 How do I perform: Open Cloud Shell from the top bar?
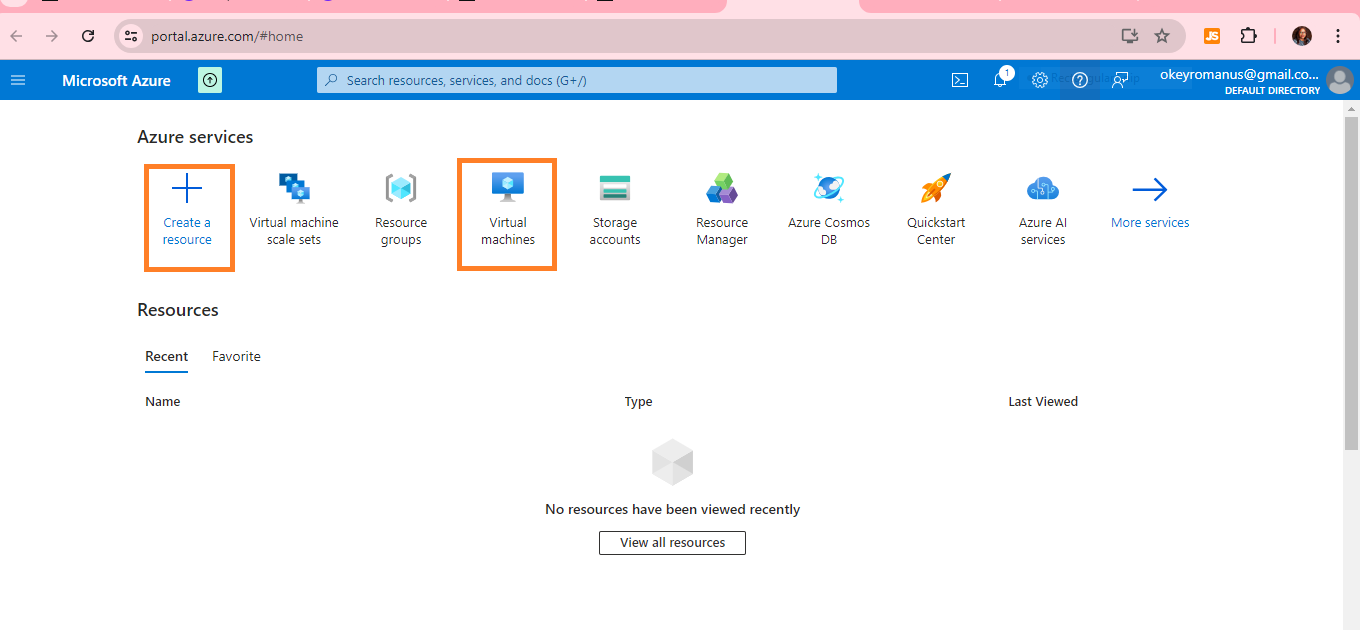960,80
